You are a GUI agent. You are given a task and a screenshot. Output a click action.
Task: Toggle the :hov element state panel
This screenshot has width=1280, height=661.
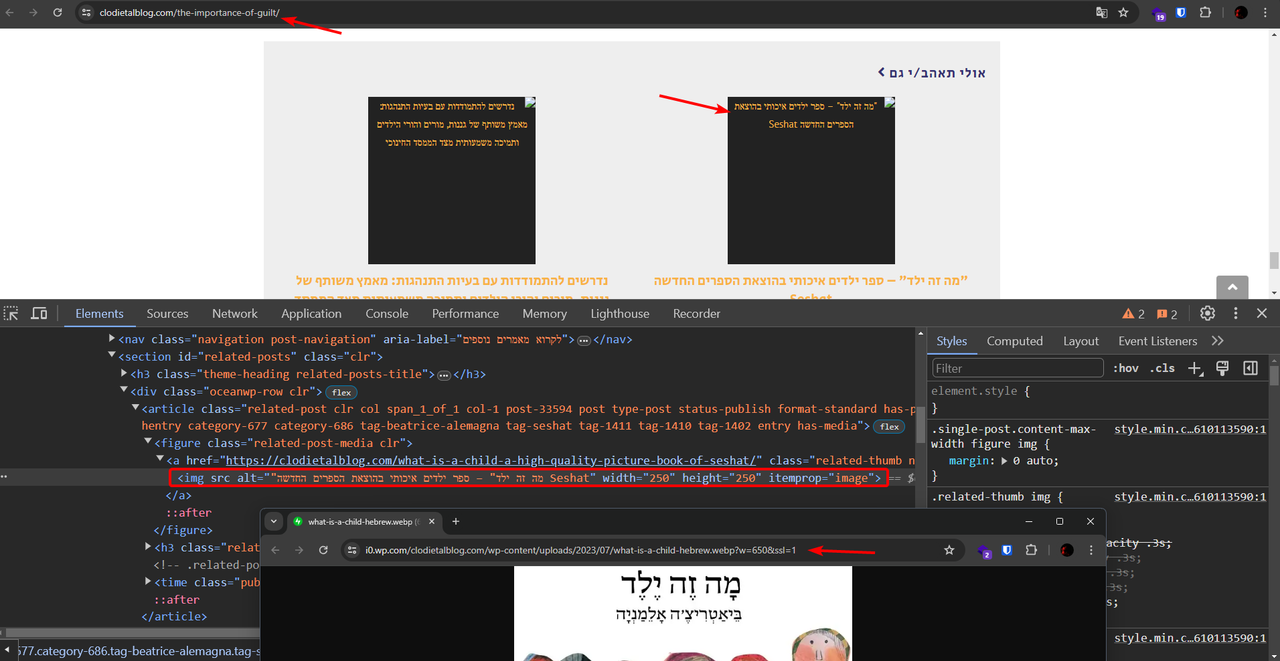(1126, 368)
